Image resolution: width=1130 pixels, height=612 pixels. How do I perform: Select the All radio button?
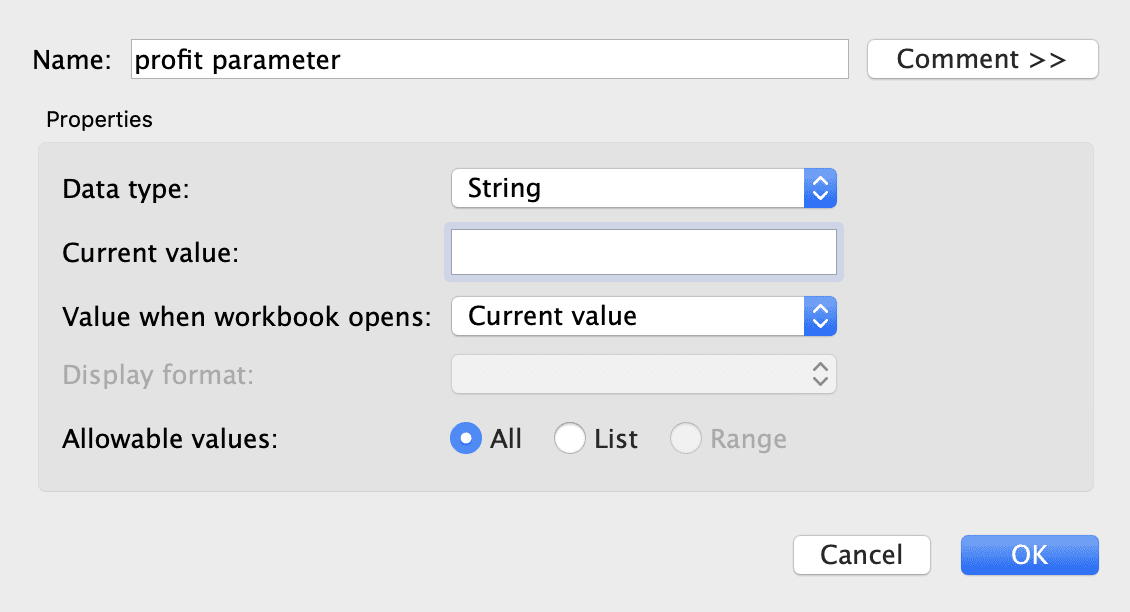click(x=466, y=438)
